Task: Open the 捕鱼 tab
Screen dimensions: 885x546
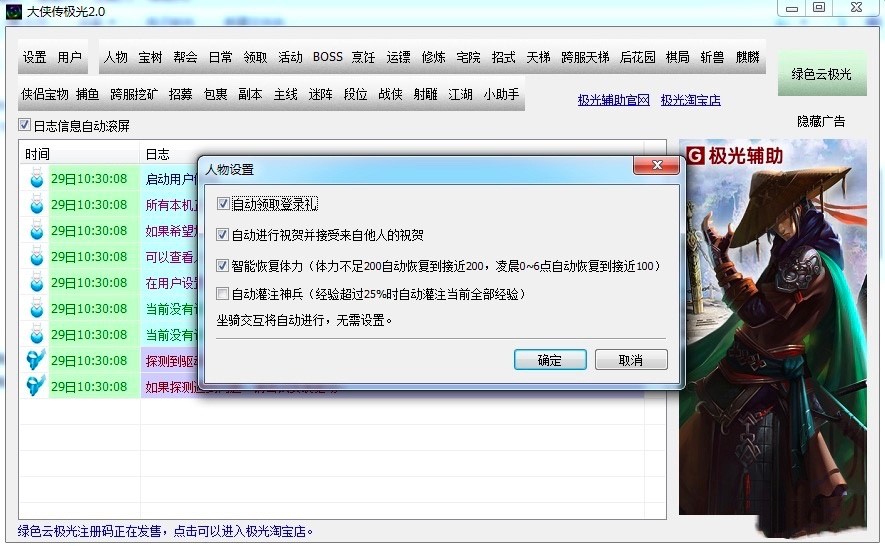Action: pos(87,94)
